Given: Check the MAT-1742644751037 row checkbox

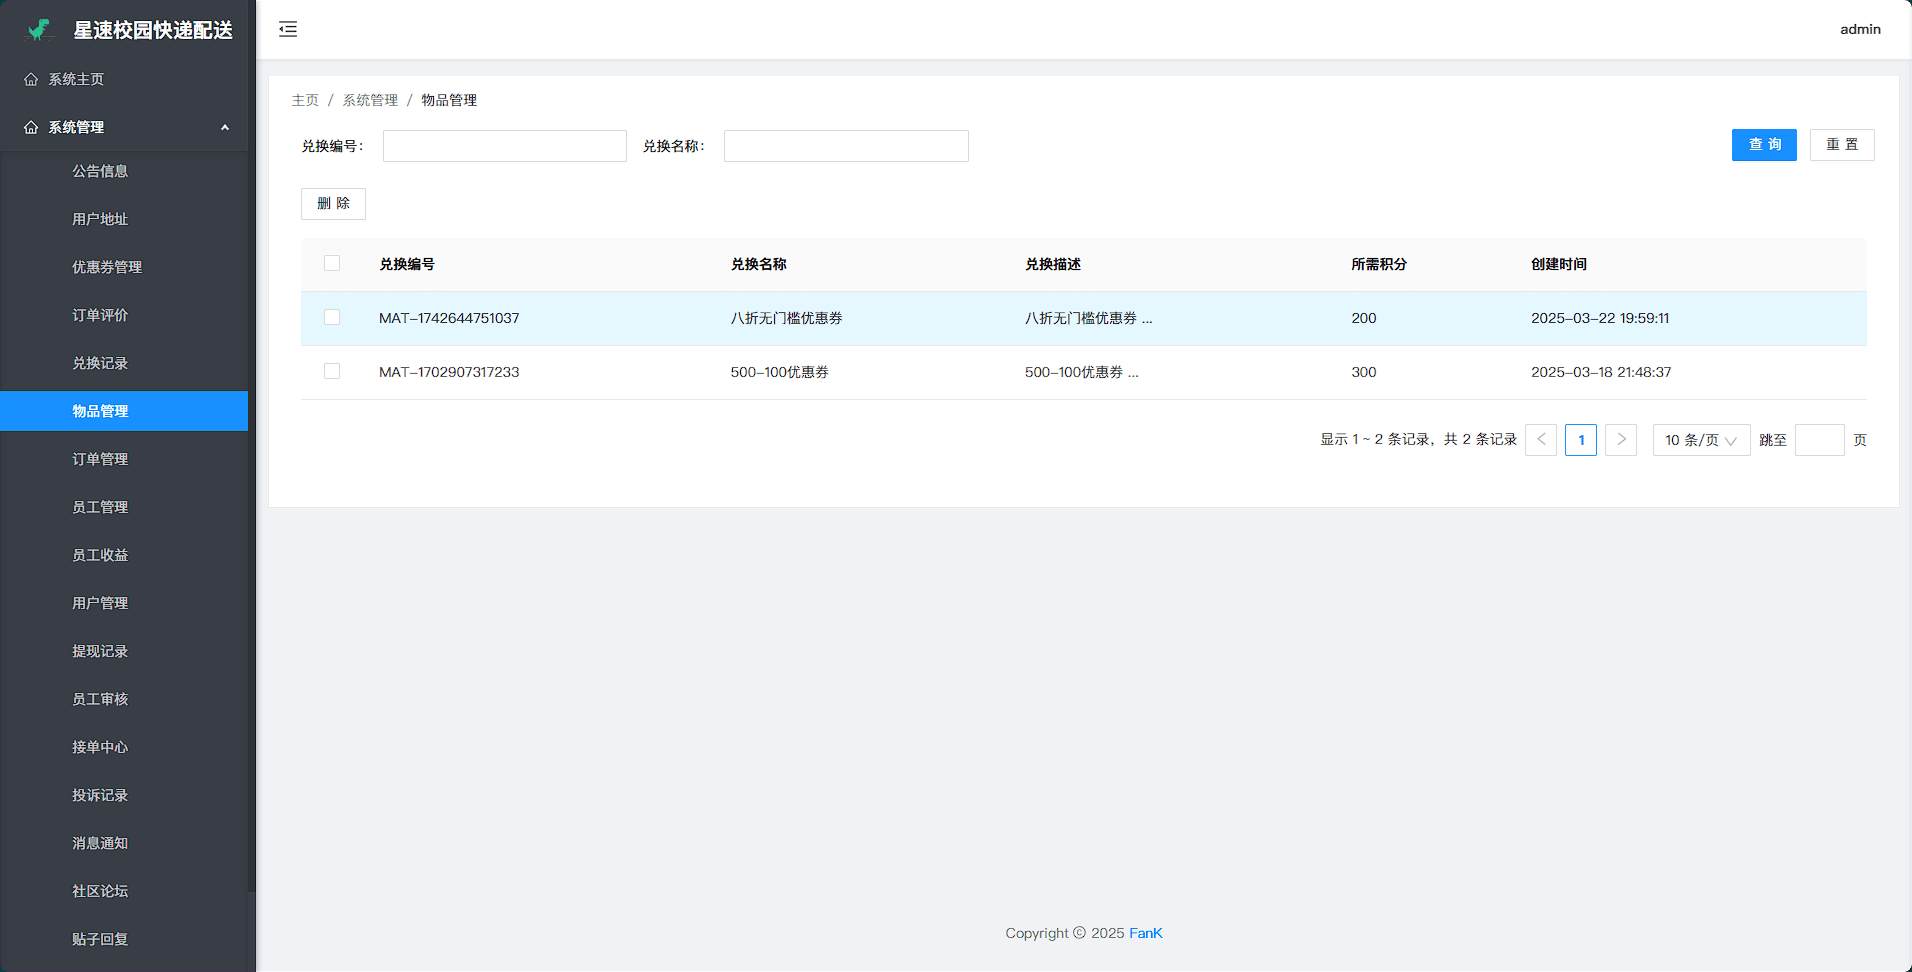Looking at the screenshot, I should coord(332,318).
